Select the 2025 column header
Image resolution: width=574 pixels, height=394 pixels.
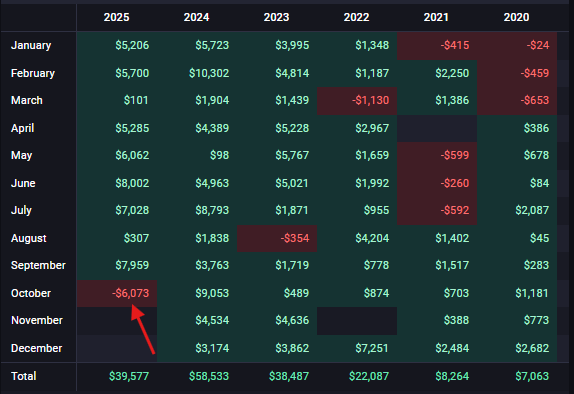pos(116,17)
